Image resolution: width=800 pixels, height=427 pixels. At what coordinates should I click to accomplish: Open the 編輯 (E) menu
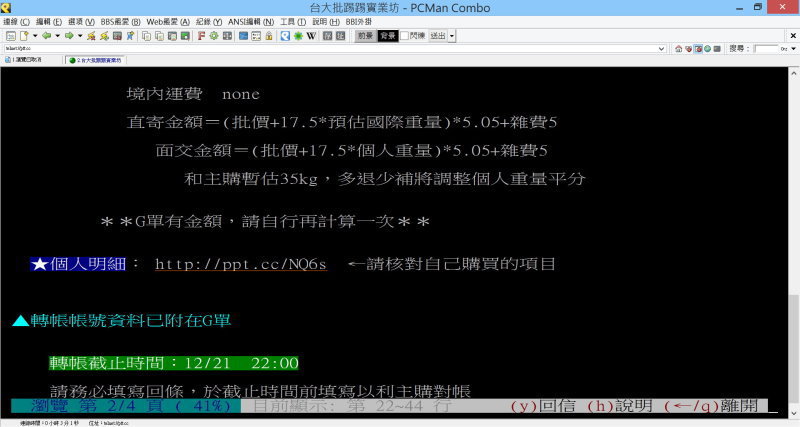pyautogui.click(x=49, y=22)
